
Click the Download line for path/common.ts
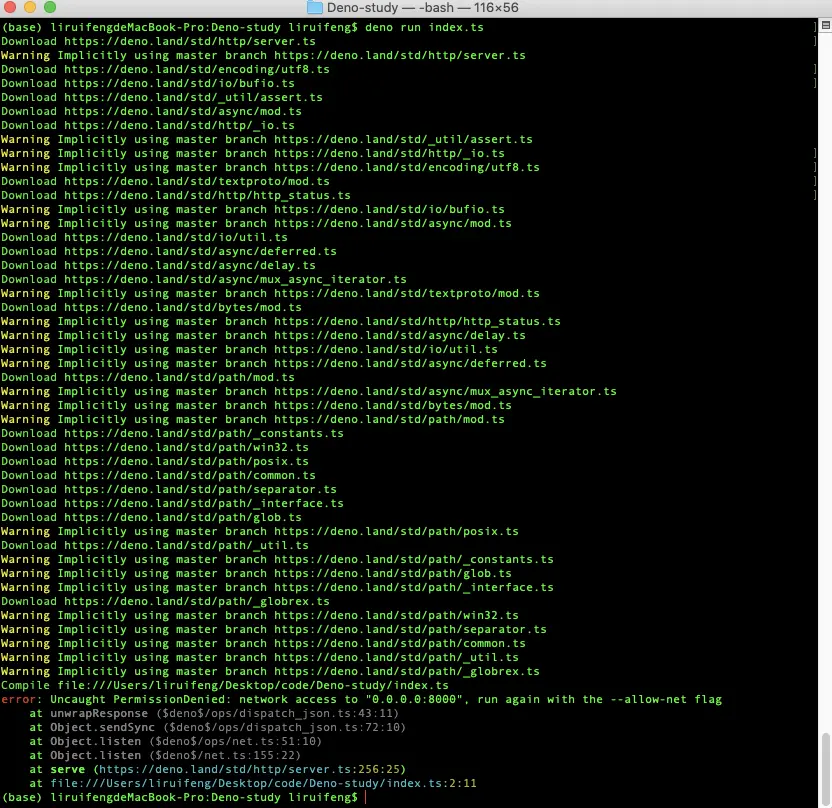click(158, 475)
